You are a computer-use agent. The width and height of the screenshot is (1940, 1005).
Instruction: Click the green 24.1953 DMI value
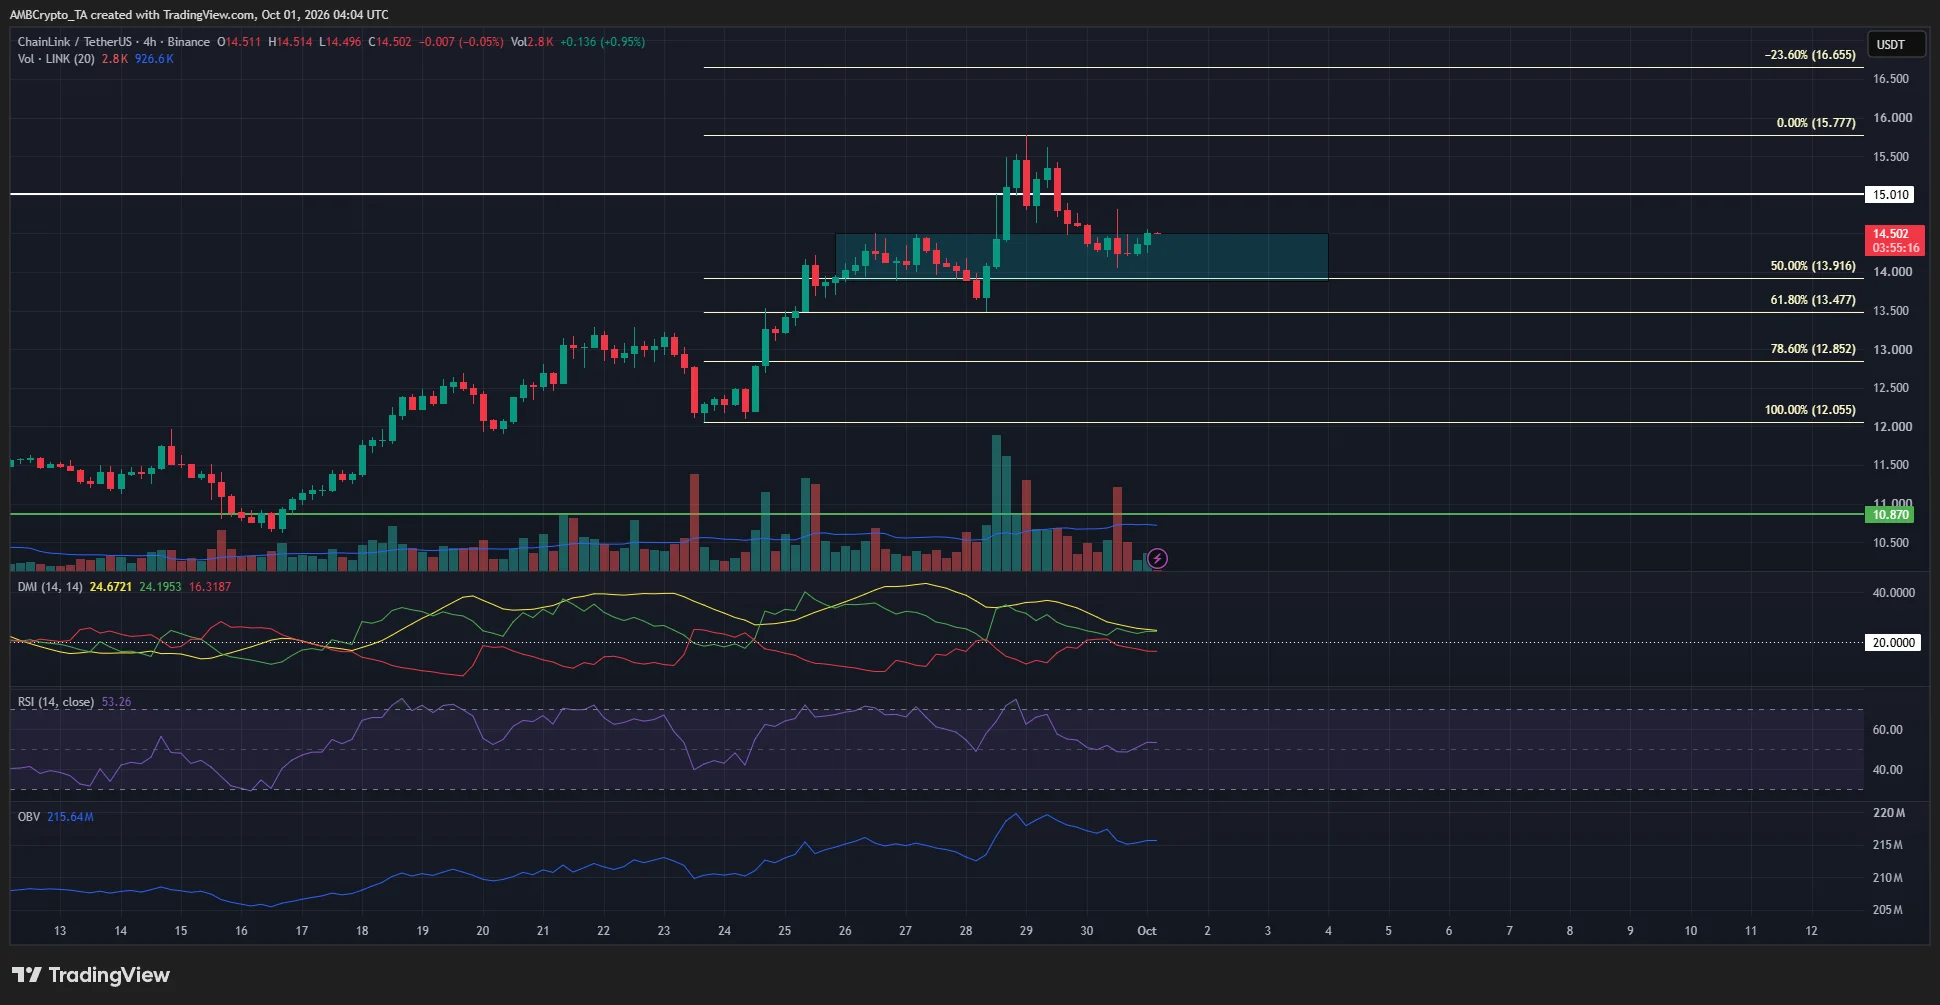tap(160, 587)
